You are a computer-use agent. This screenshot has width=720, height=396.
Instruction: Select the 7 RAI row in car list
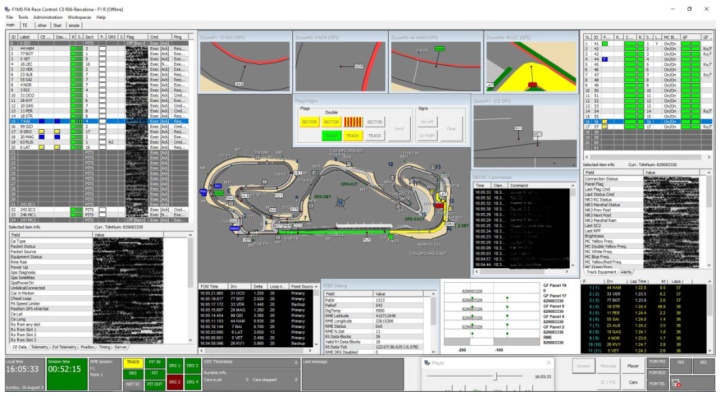pos(99,121)
